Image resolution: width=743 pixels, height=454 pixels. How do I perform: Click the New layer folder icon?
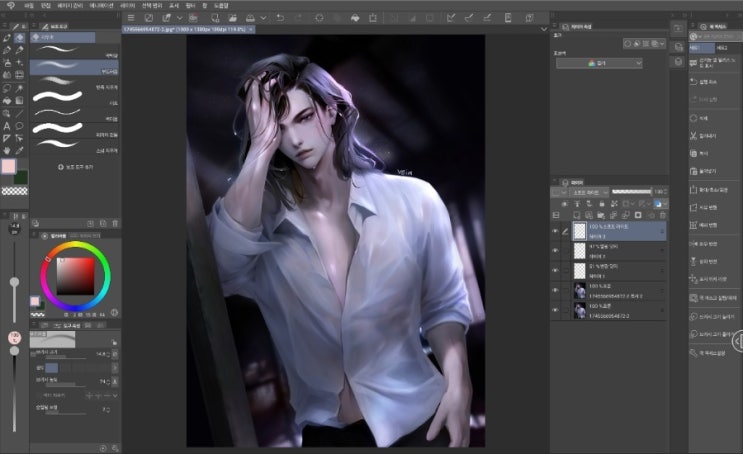[601, 215]
